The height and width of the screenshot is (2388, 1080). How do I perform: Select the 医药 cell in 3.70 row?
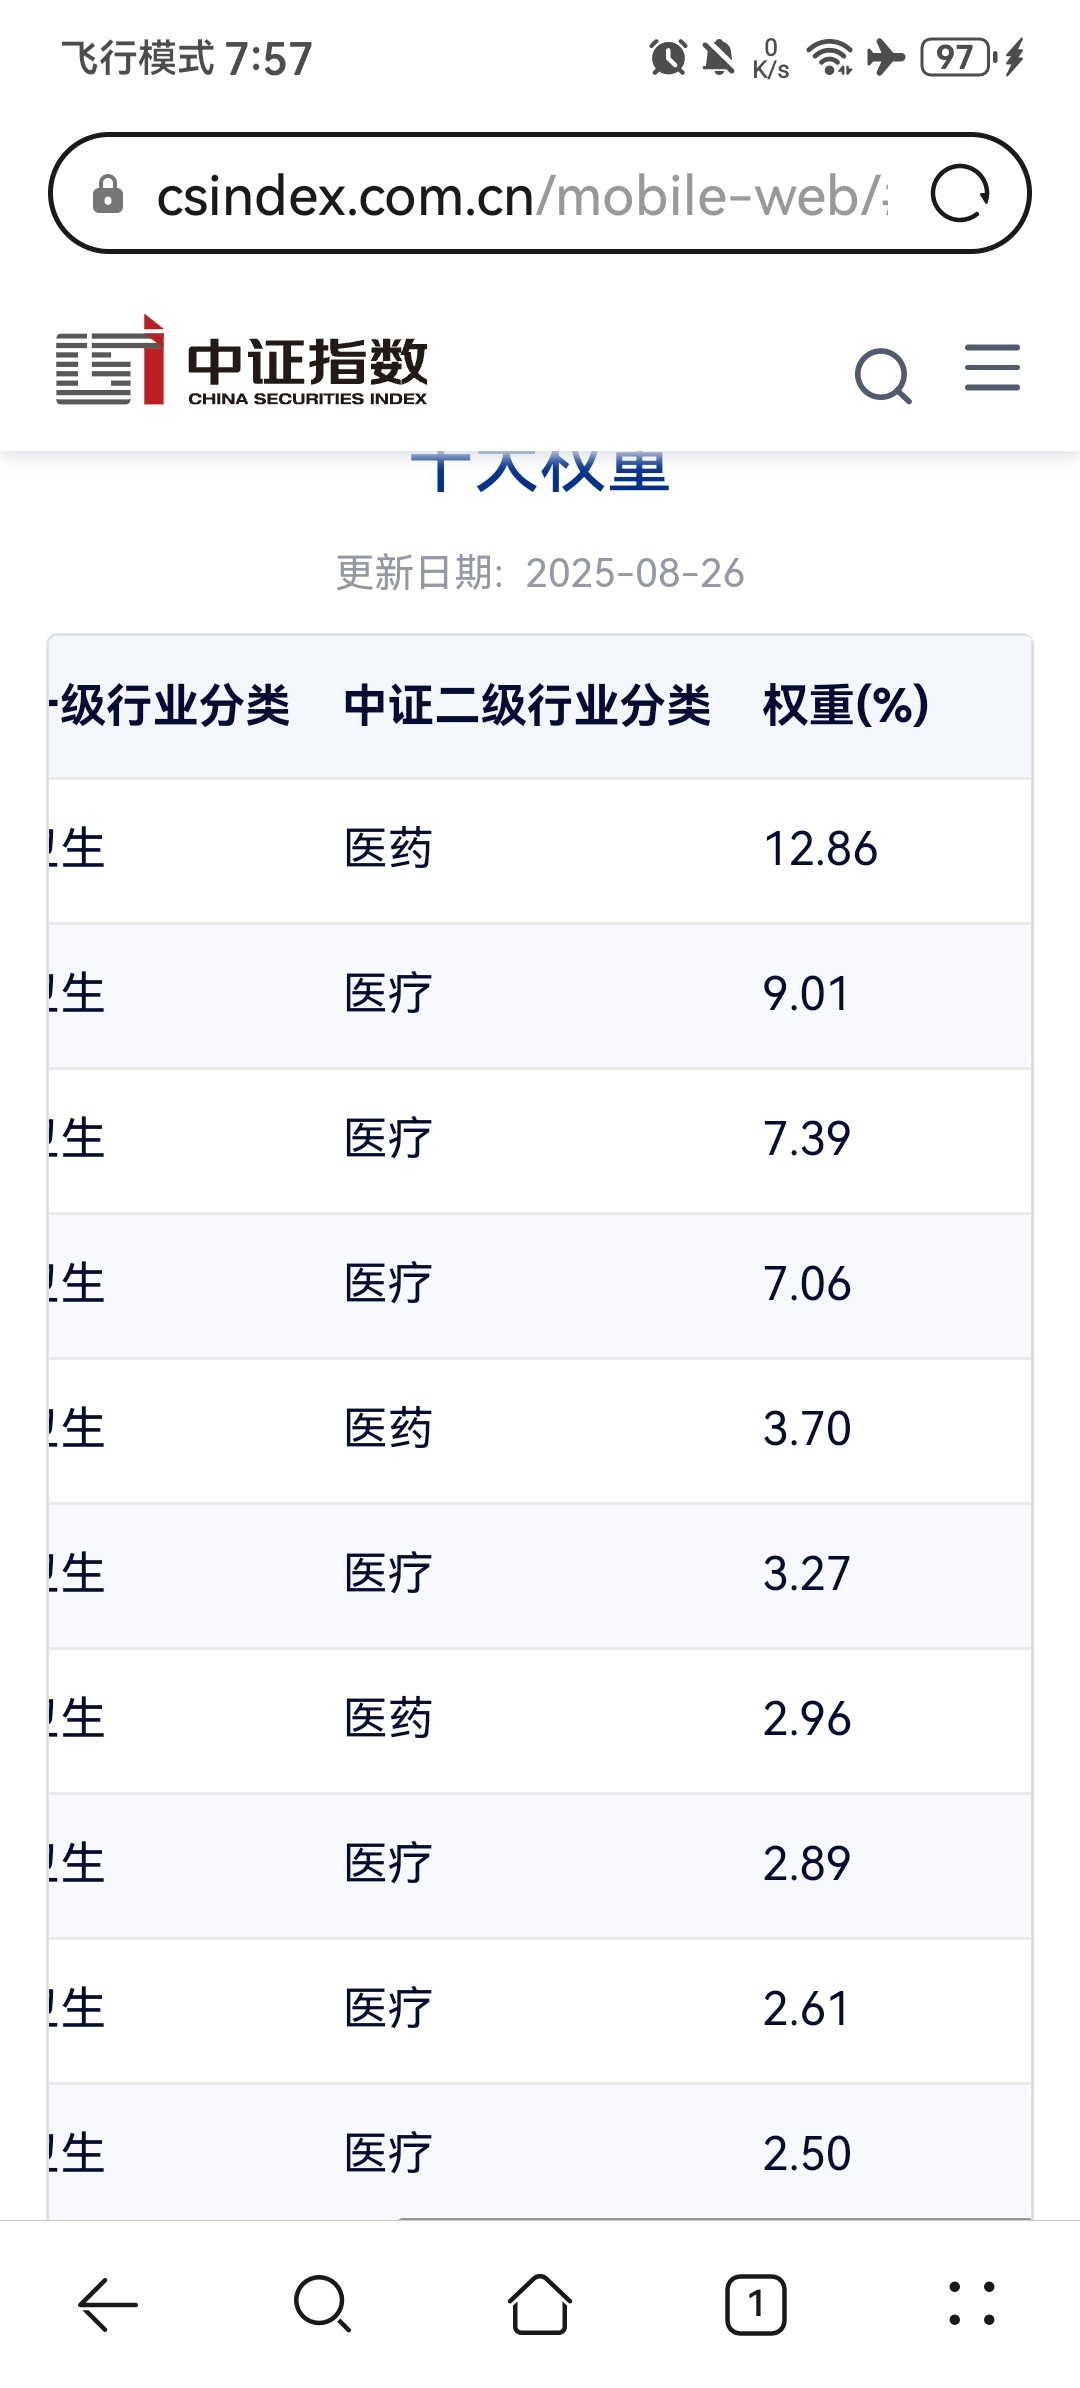[388, 1429]
